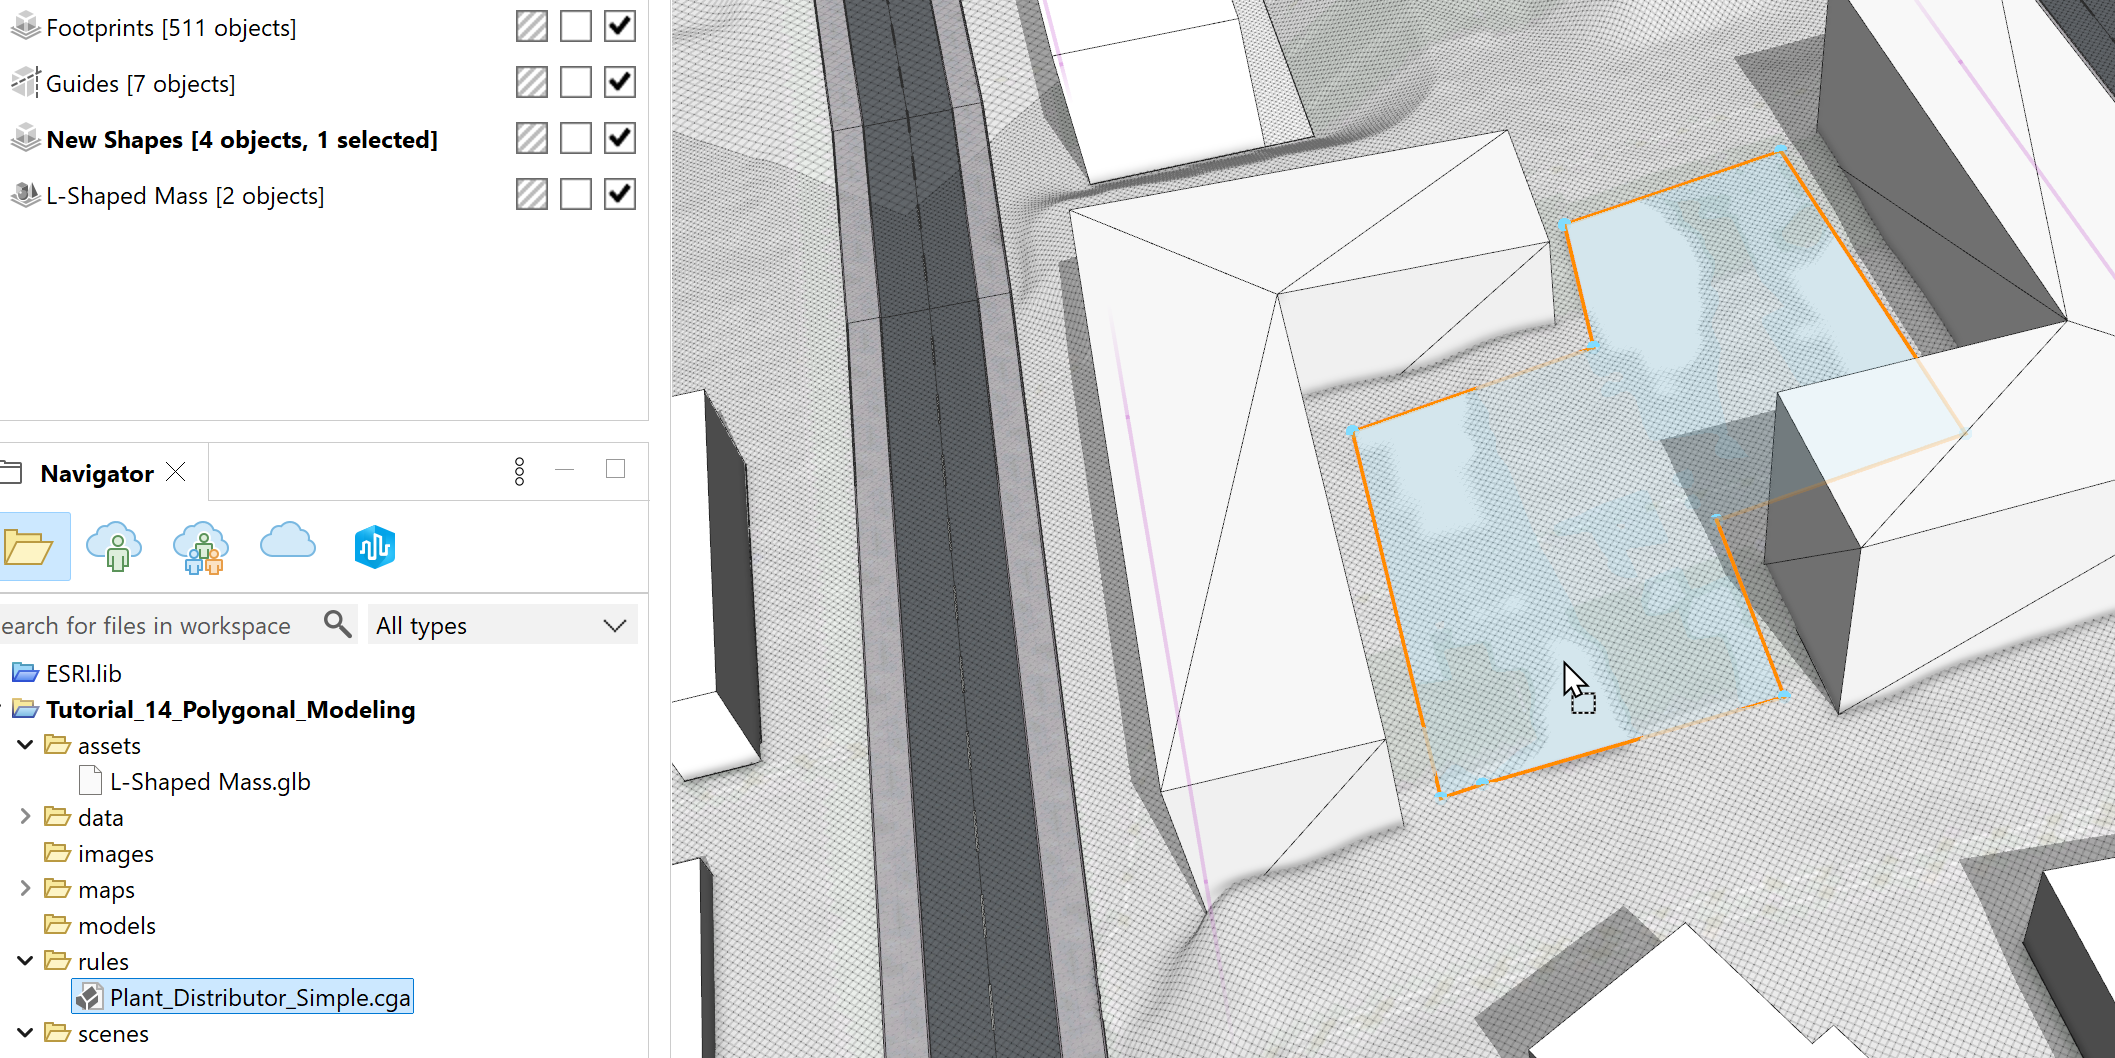The width and height of the screenshot is (2115, 1058).
Task: Click the L-Shaped Mass layer icon
Action: click(x=24, y=194)
